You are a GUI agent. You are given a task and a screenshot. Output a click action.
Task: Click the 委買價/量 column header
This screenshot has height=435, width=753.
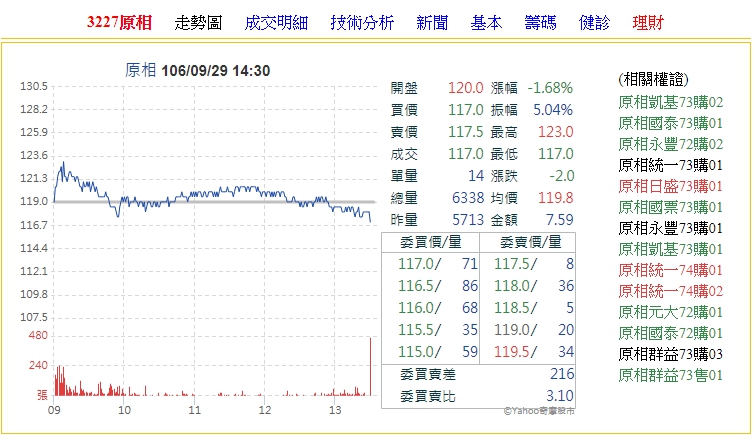(x=431, y=242)
